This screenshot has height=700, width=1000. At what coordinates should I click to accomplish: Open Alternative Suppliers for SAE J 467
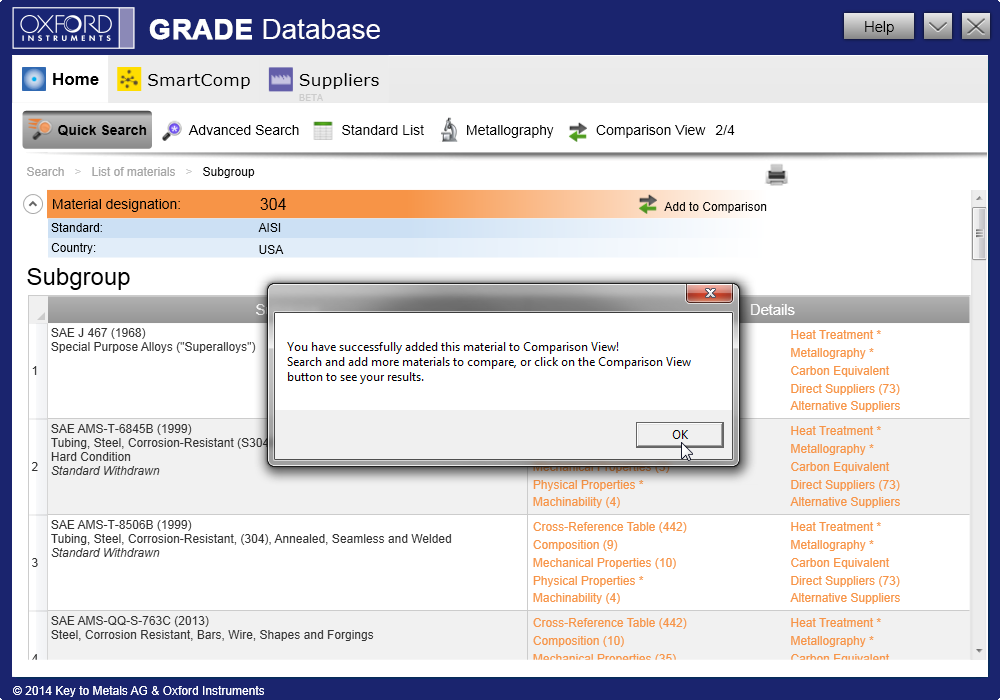[845, 405]
